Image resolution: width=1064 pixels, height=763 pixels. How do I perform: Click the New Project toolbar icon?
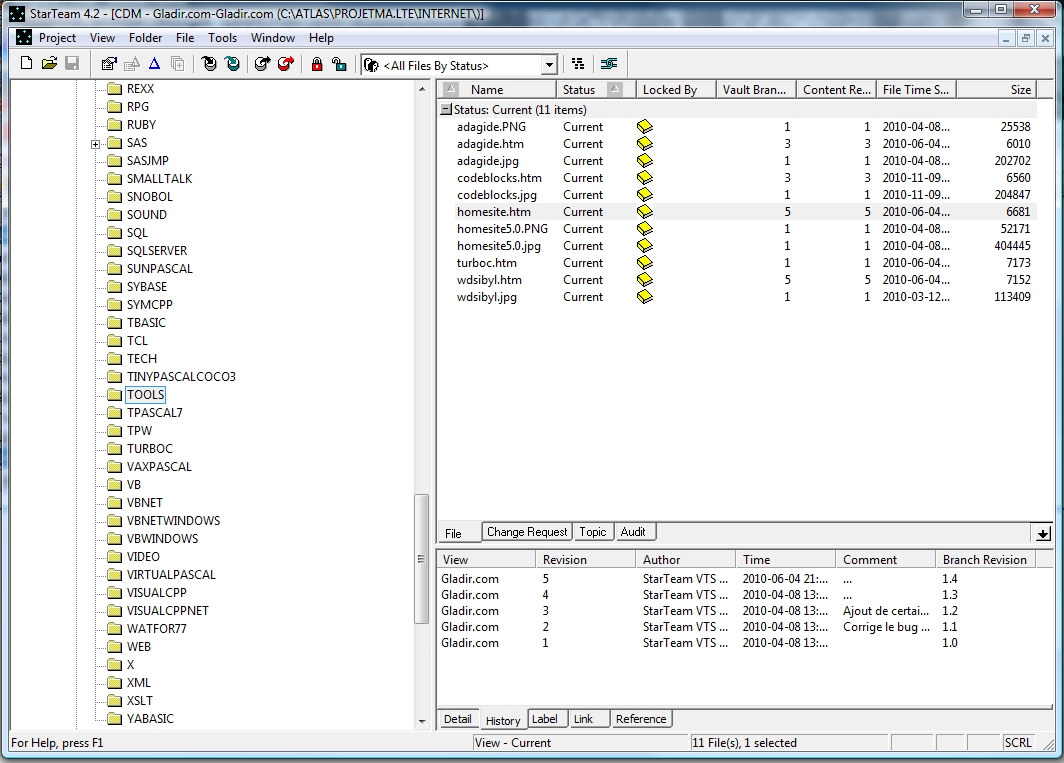(x=27, y=64)
